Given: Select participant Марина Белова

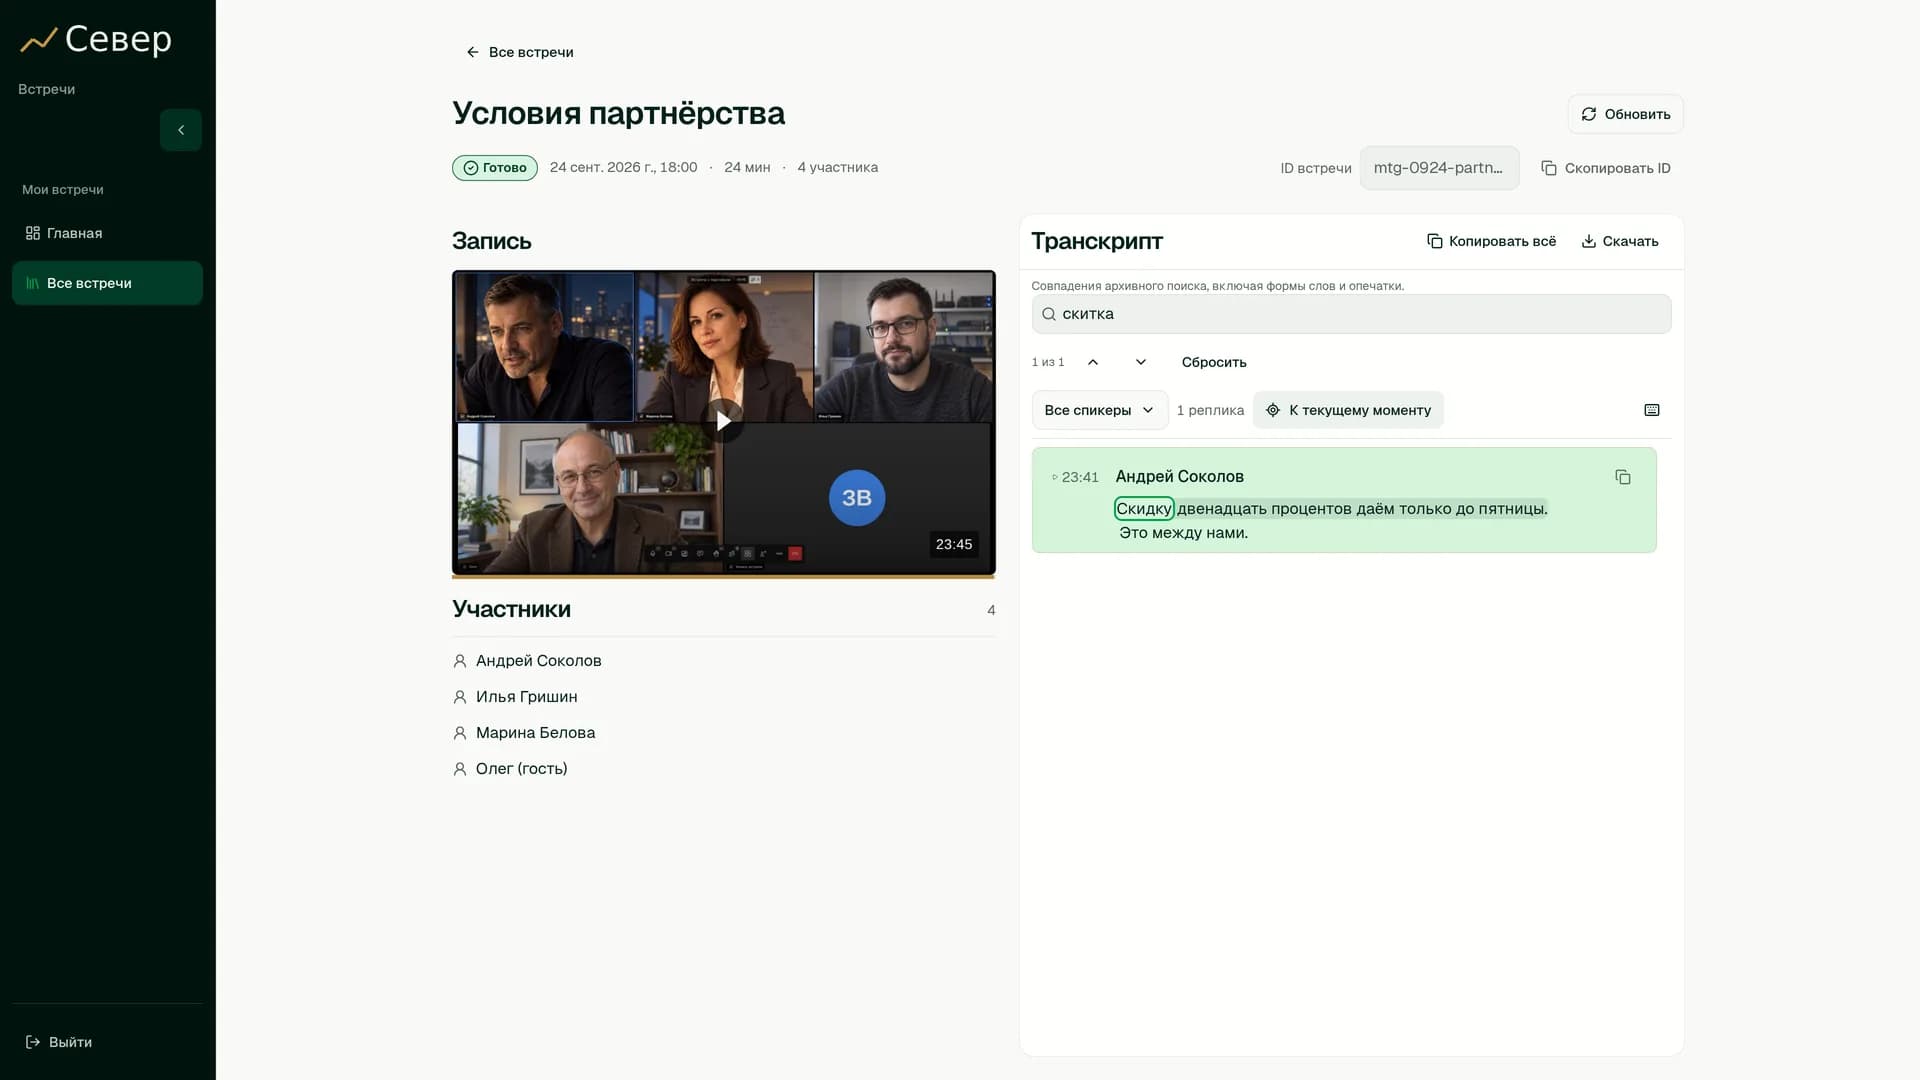Looking at the screenshot, I should tap(524, 733).
